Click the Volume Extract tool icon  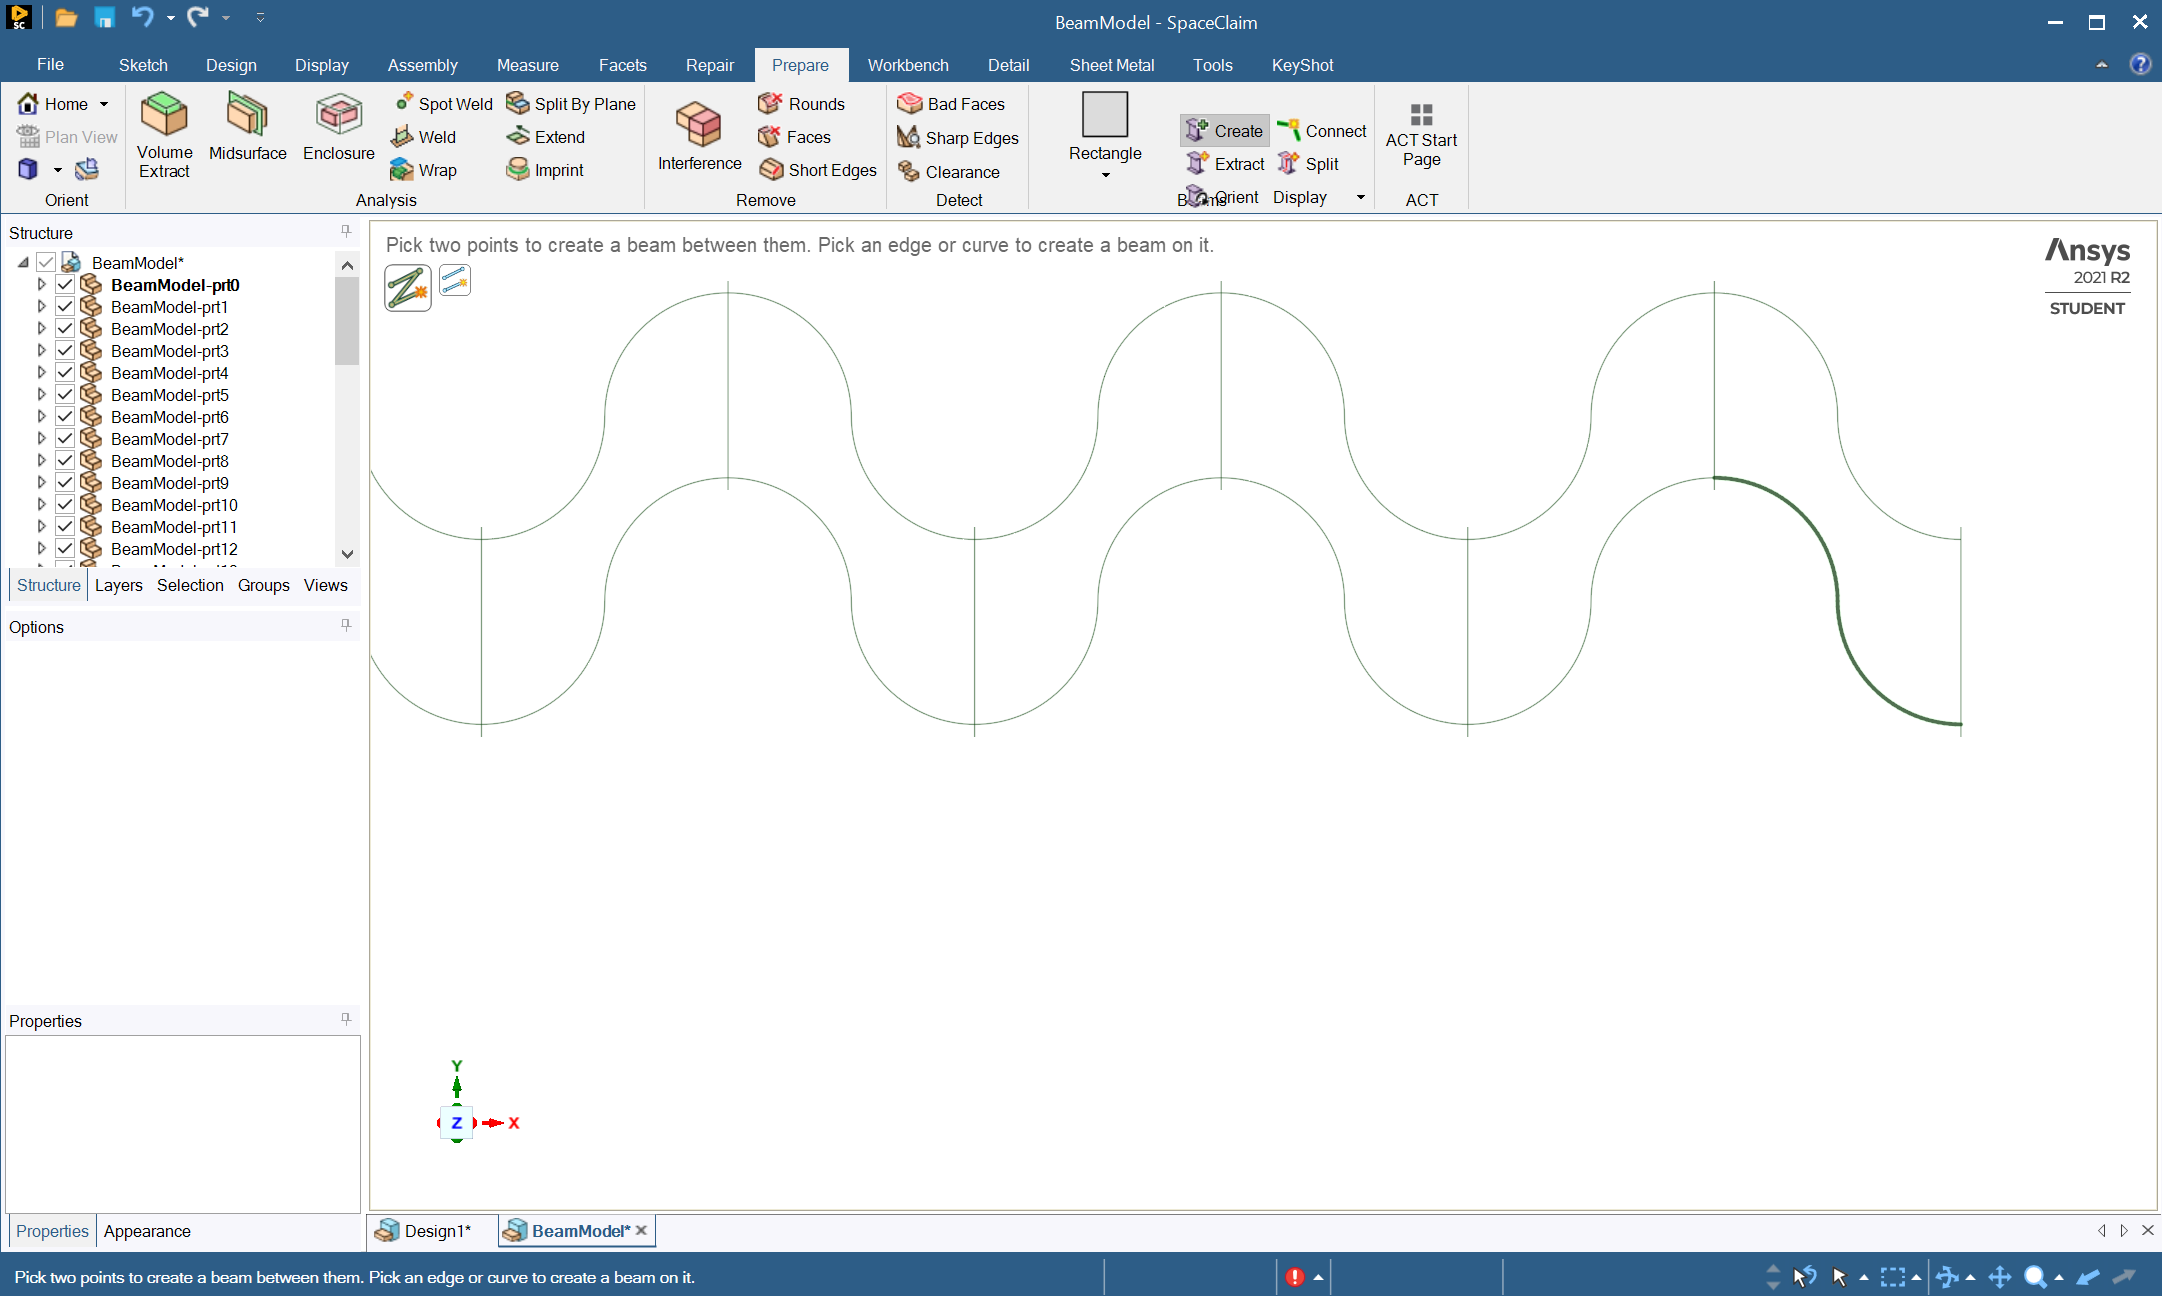[x=164, y=114]
